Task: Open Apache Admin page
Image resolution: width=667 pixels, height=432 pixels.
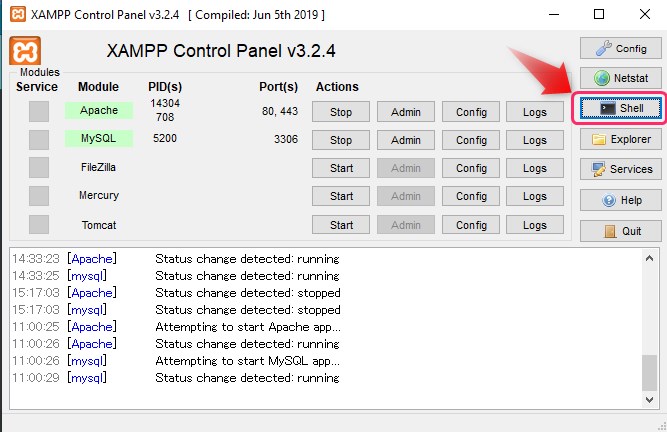Action: (406, 112)
